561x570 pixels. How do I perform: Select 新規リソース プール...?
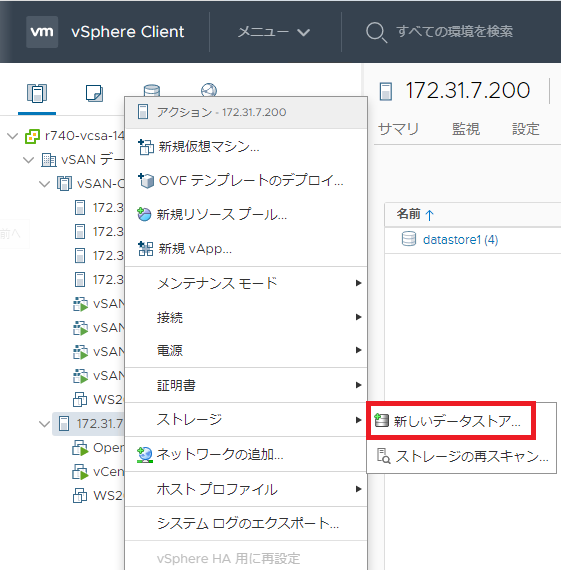pos(246,214)
